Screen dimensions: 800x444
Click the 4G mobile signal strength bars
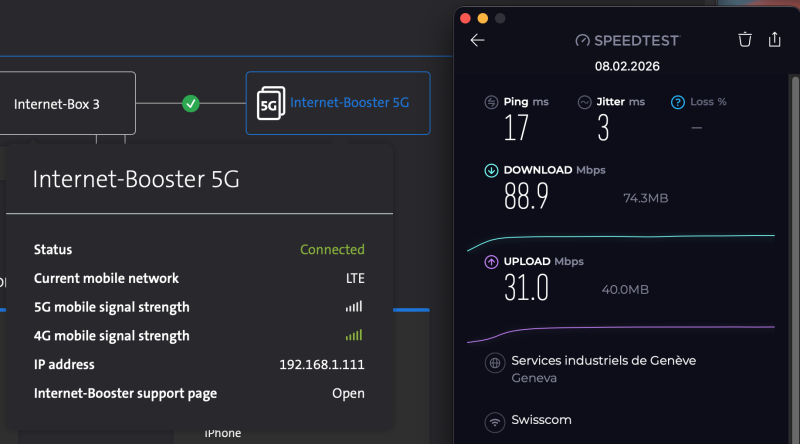(x=354, y=336)
